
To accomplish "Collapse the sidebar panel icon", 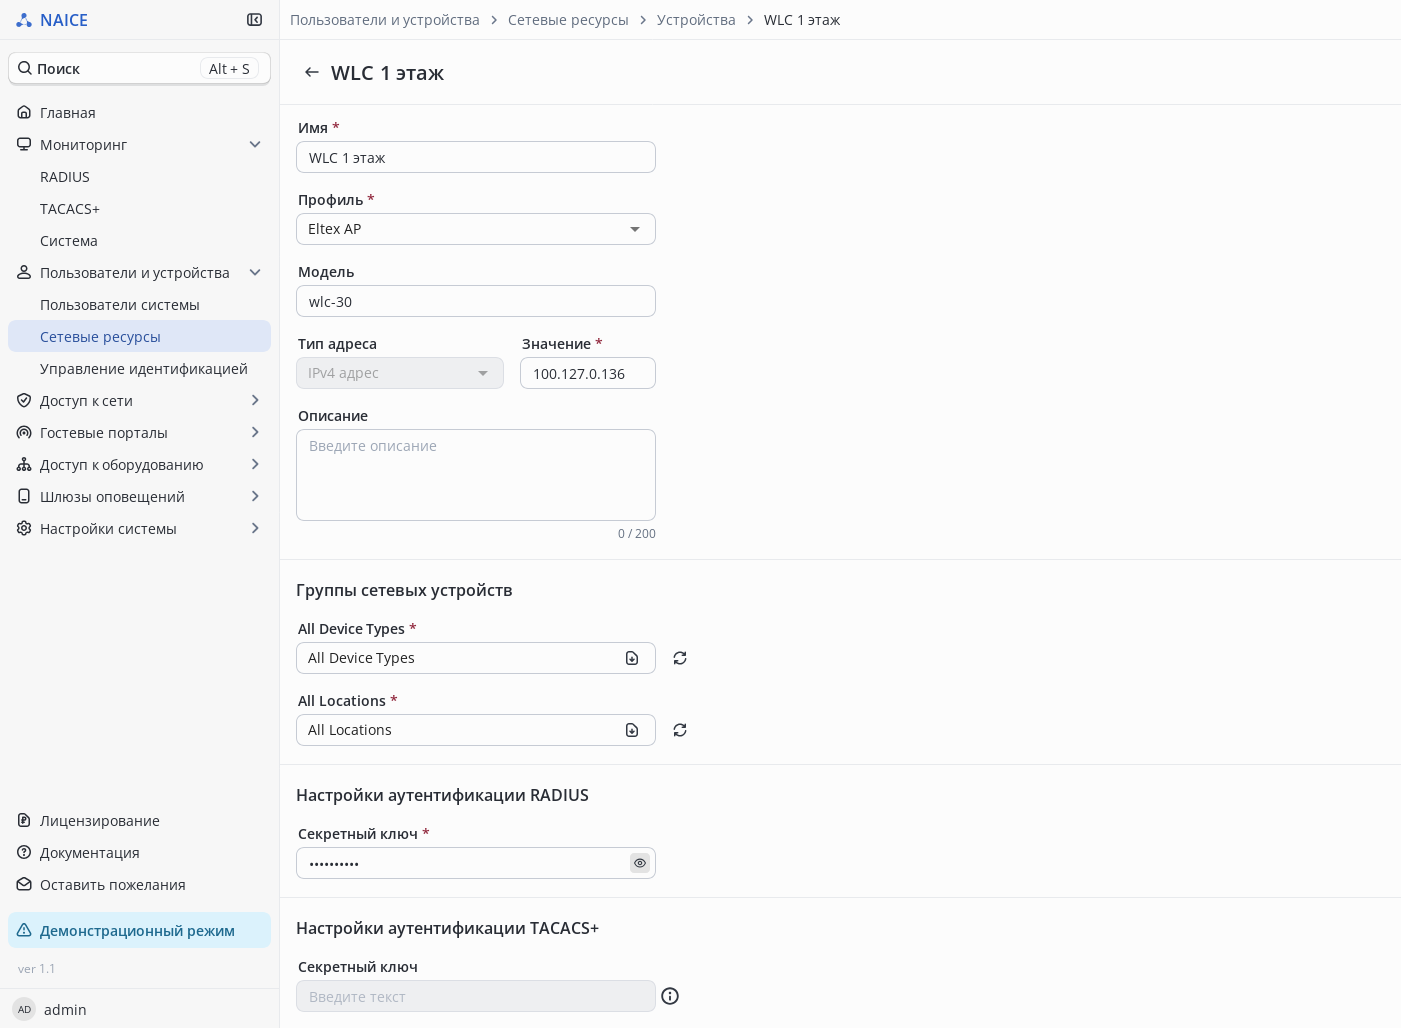I will [254, 20].
